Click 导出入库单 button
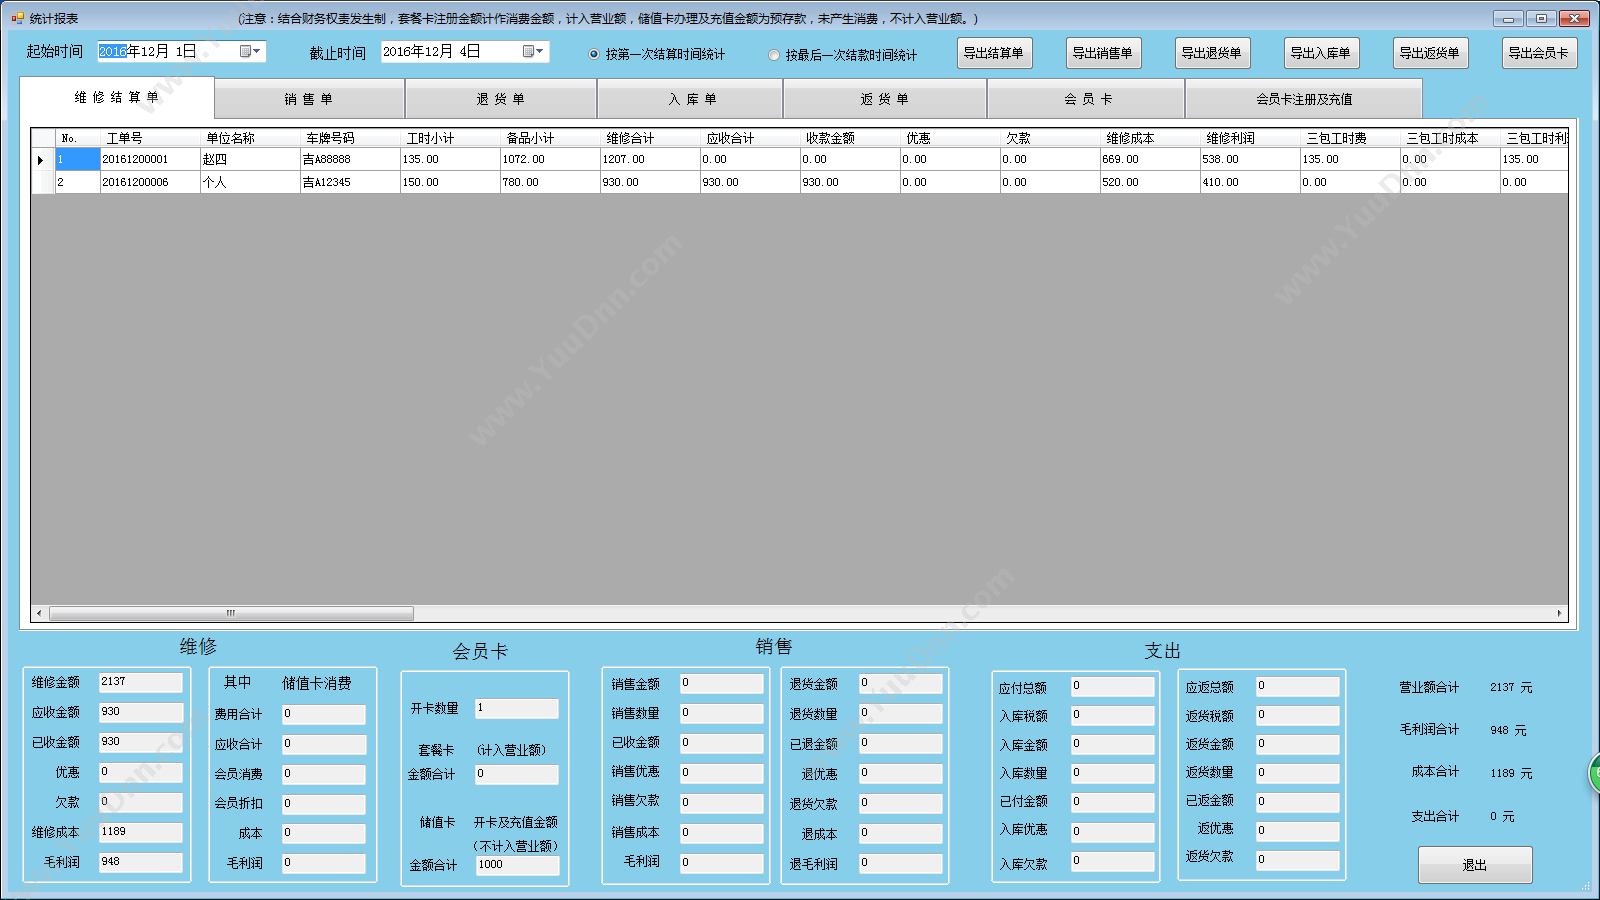The image size is (1600, 900). [x=1321, y=53]
